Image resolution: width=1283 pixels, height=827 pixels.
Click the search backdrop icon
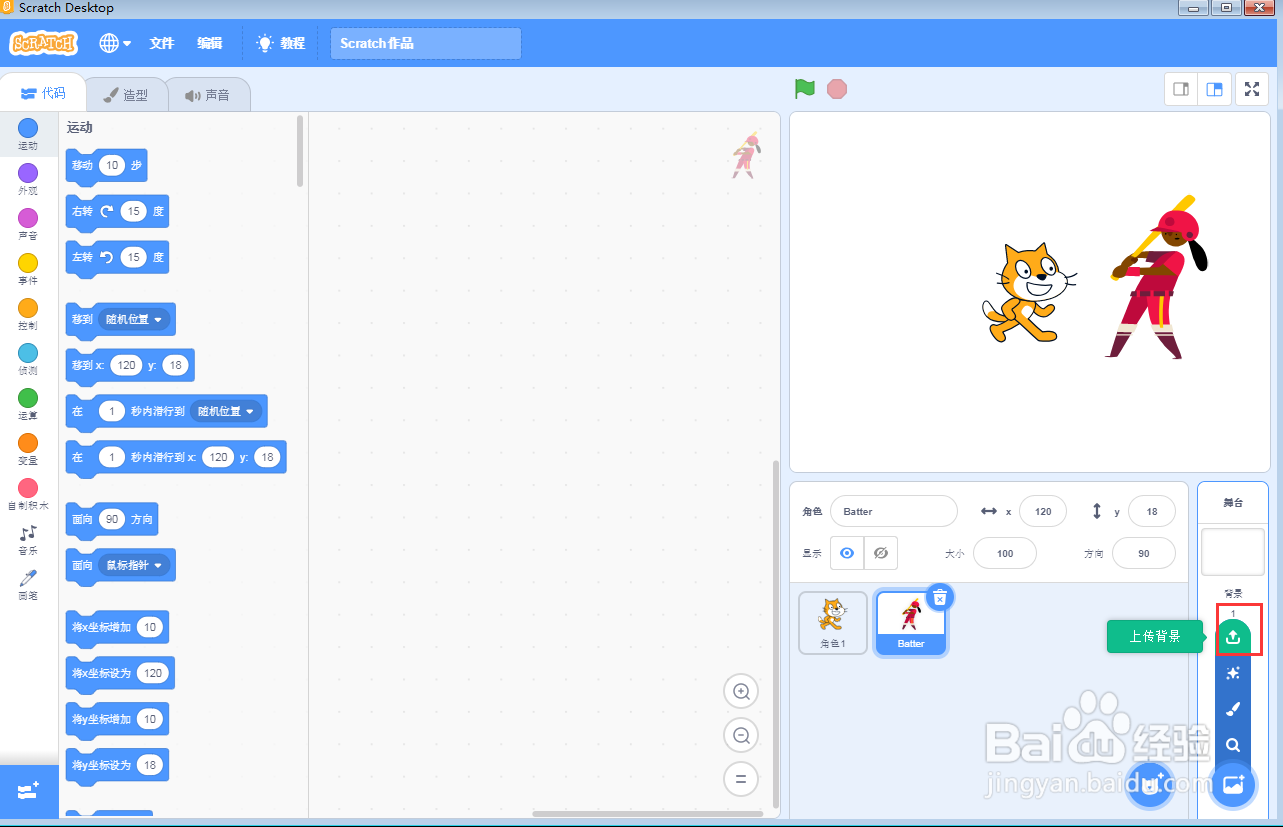(x=1233, y=745)
